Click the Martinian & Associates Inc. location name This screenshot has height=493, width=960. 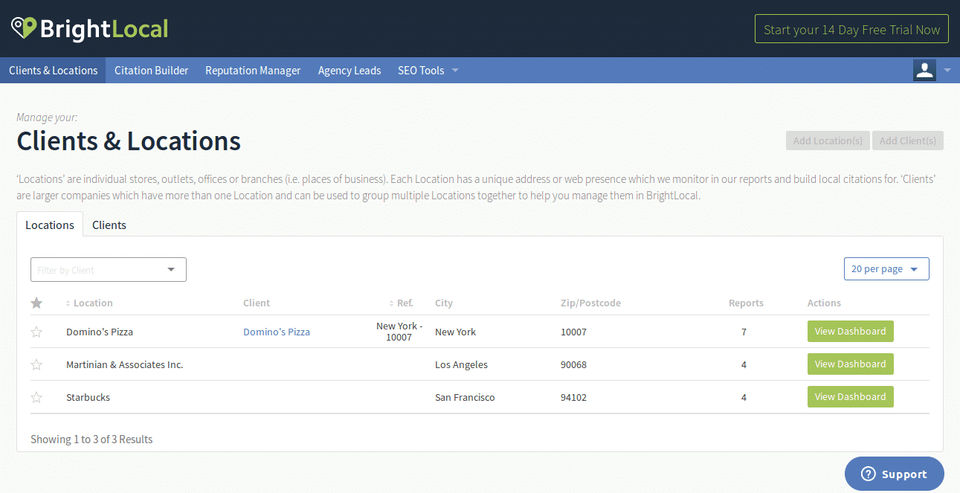tap(125, 364)
